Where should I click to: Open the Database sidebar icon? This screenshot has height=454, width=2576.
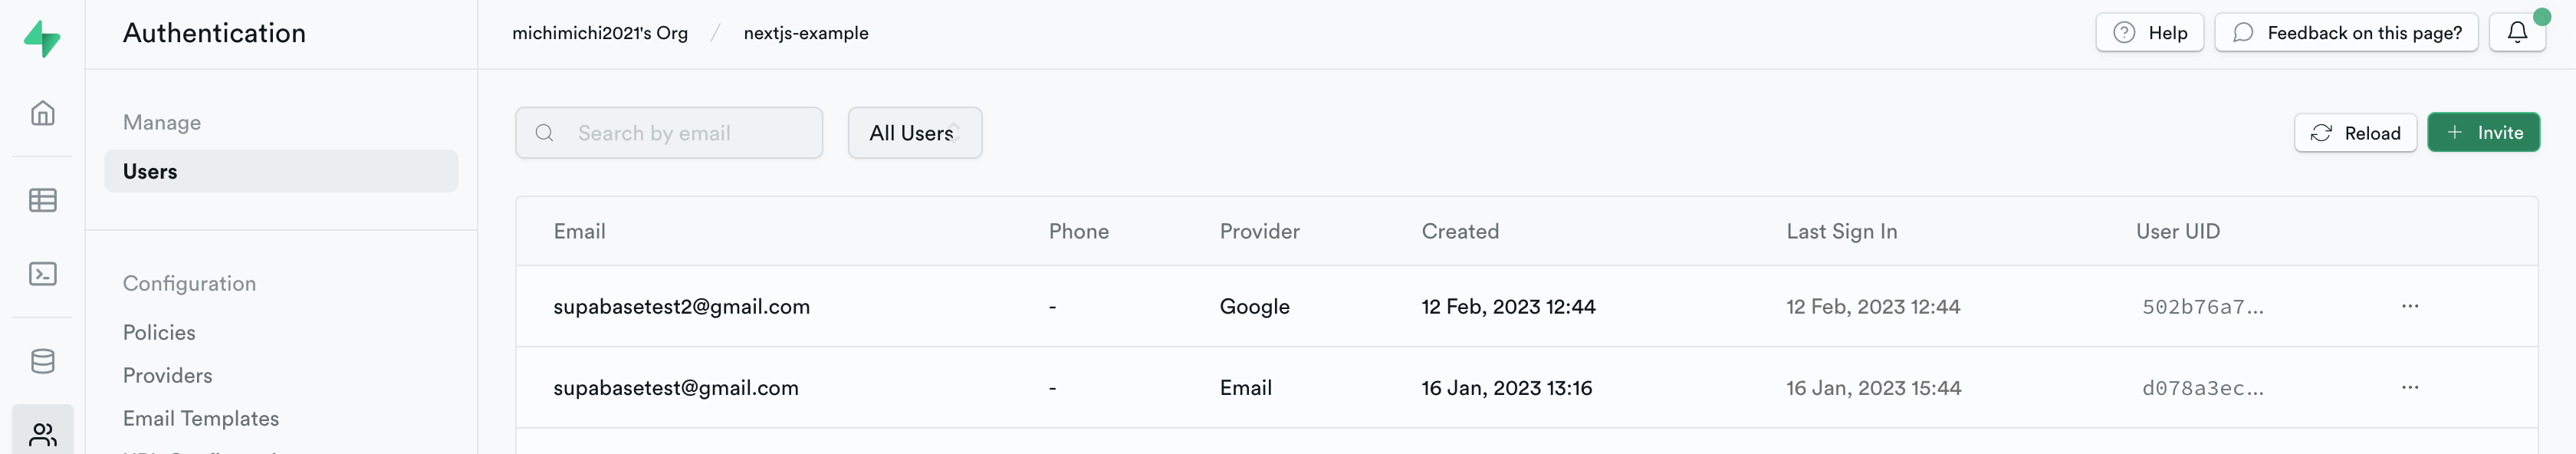click(x=42, y=361)
